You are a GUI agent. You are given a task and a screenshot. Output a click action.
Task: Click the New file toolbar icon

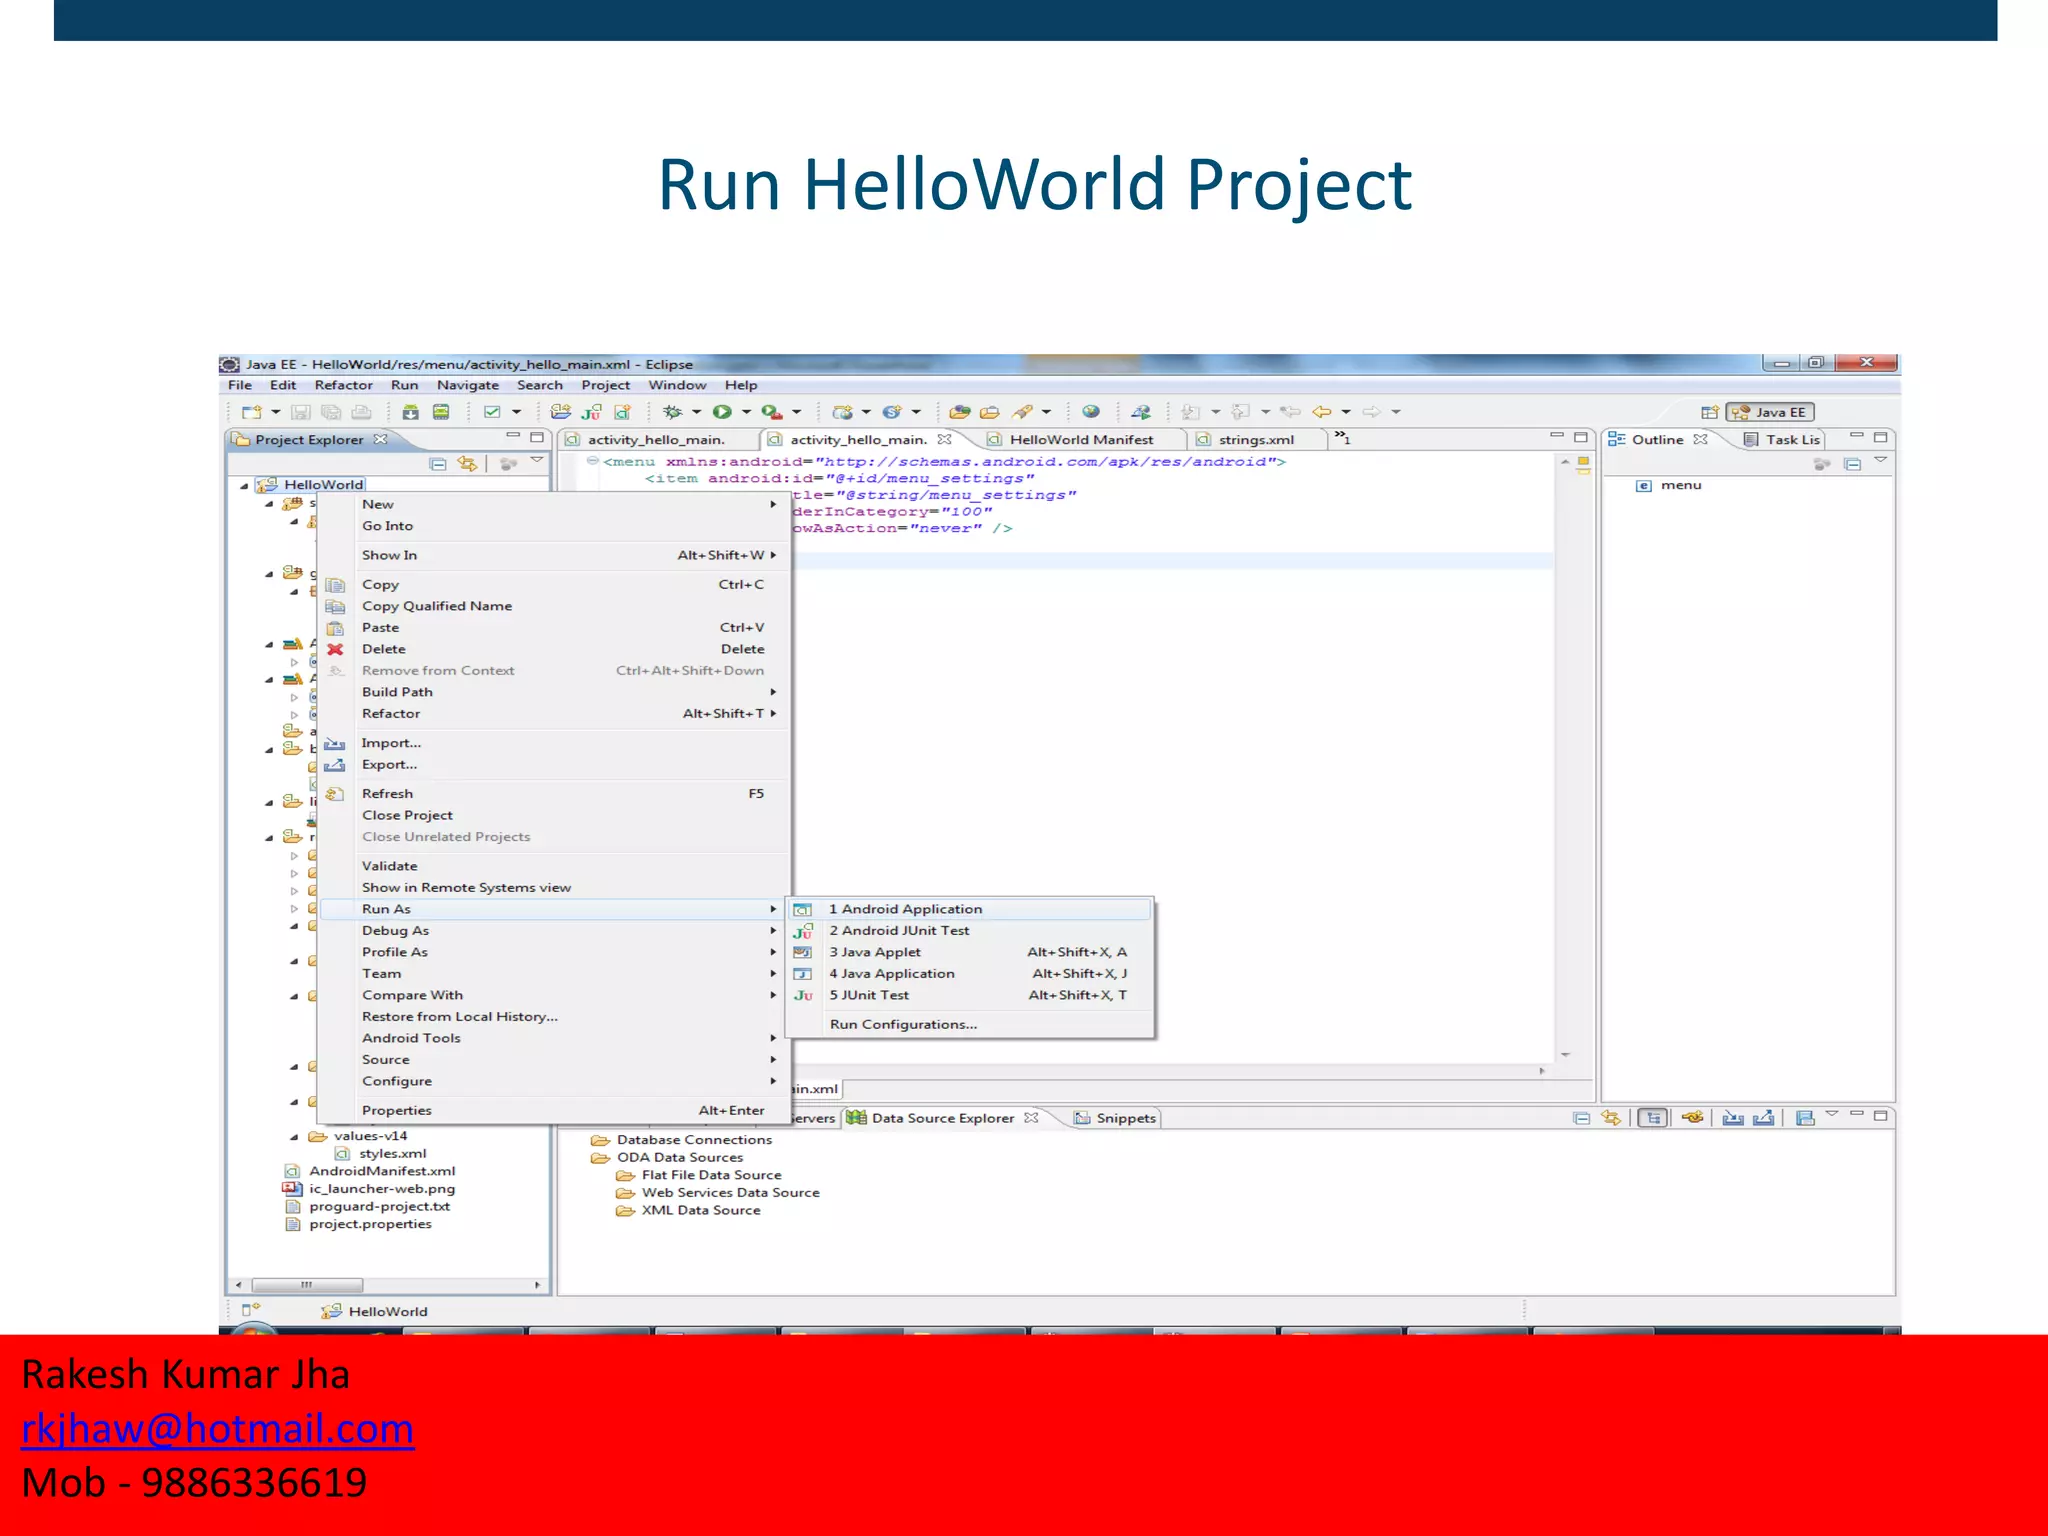251,412
